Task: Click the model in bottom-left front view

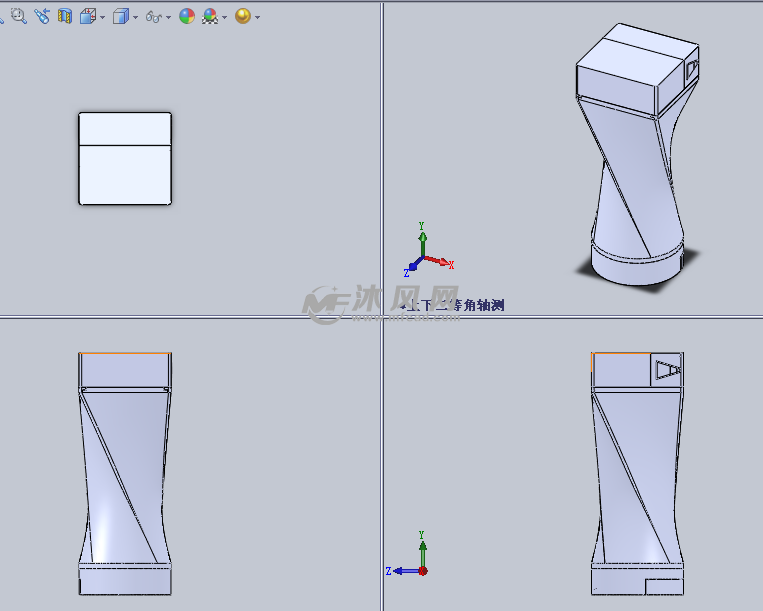Action: (125, 470)
